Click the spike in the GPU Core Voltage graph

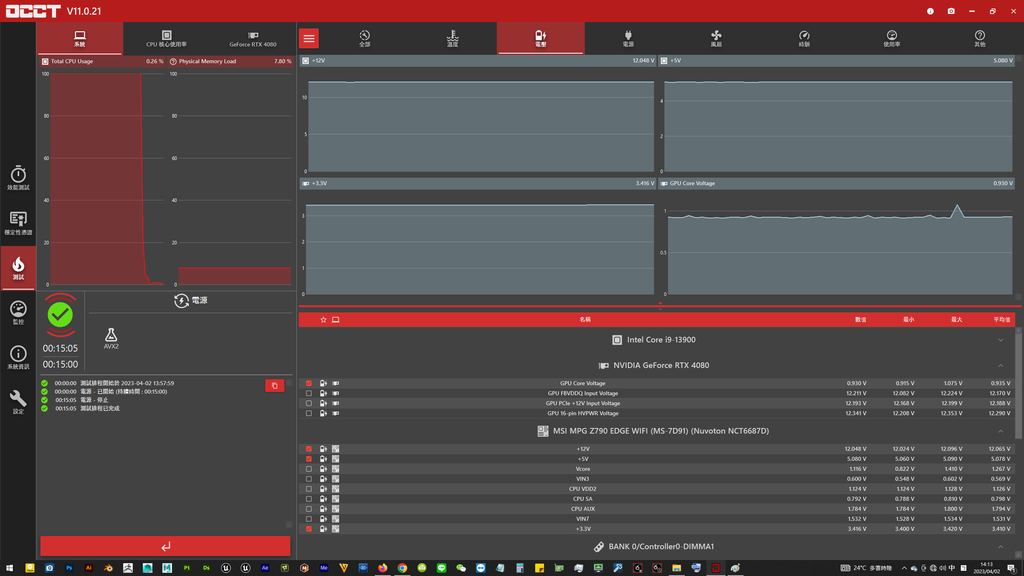coord(957,210)
